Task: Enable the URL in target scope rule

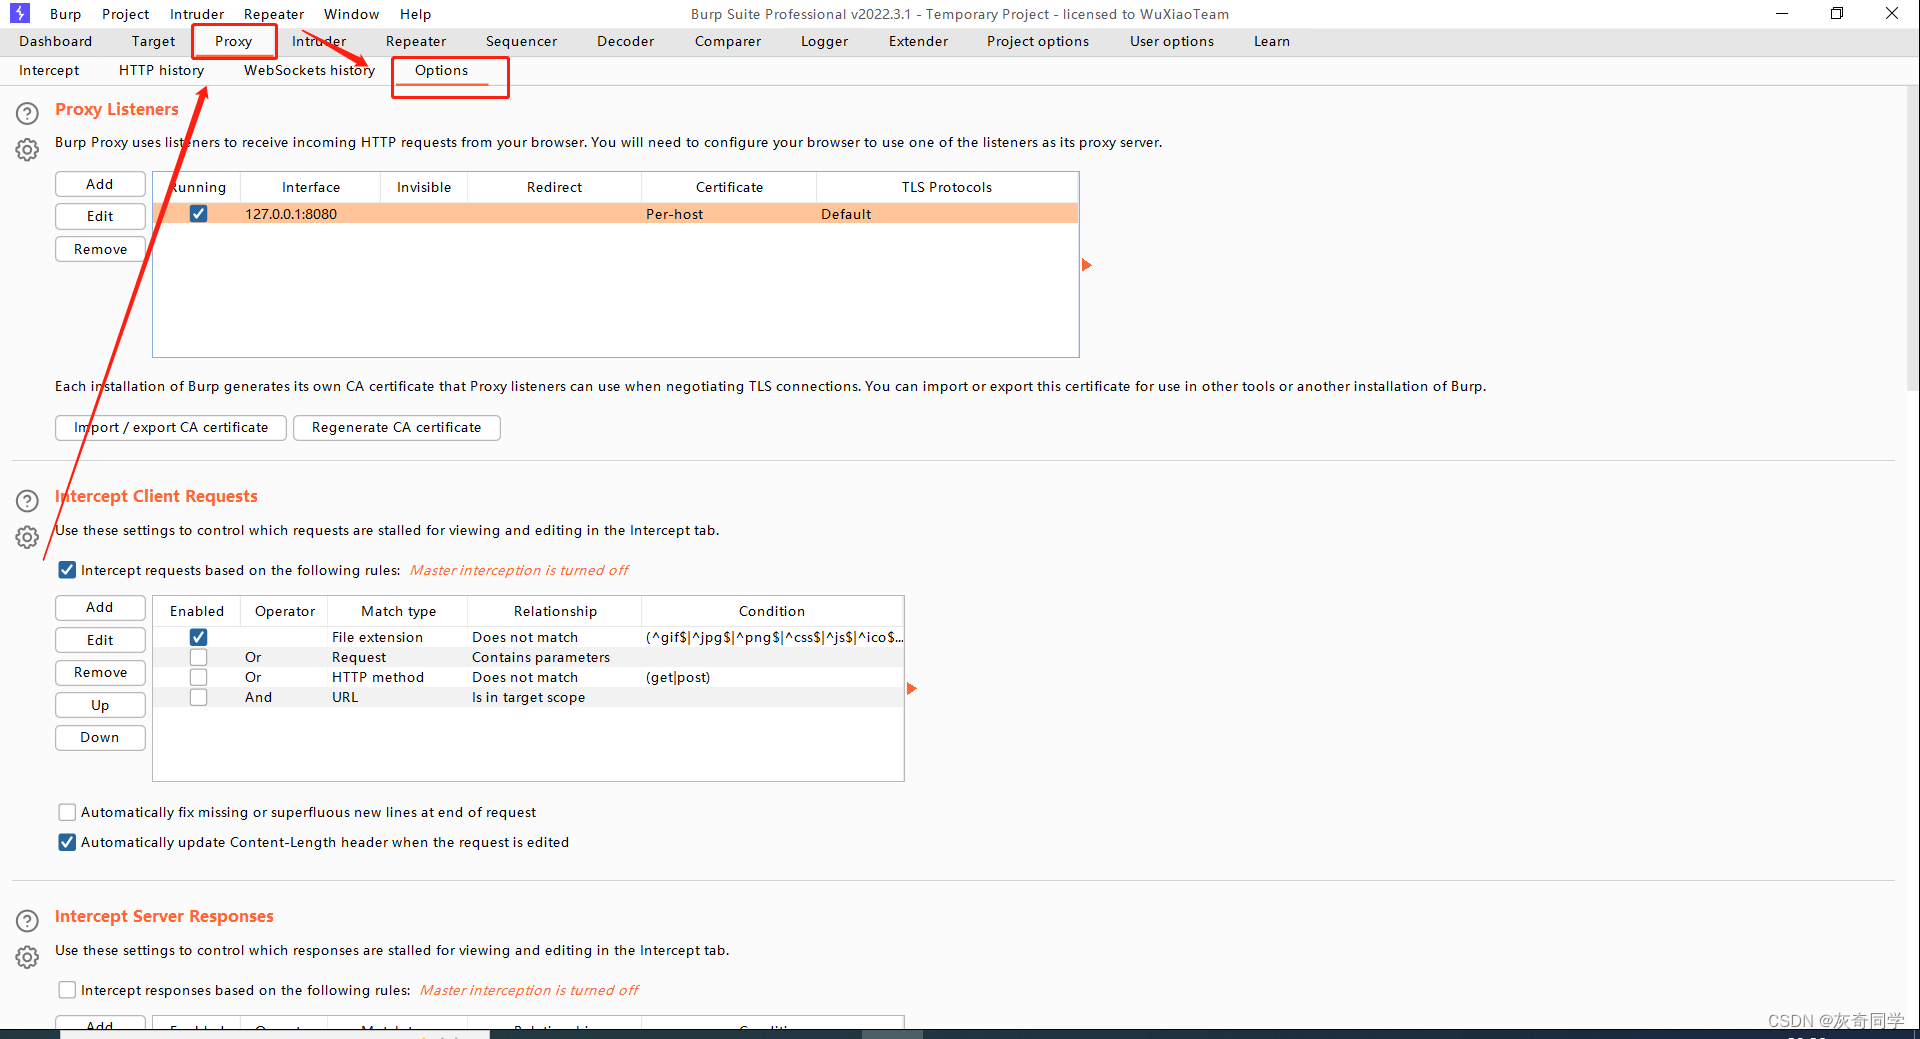Action: click(x=198, y=697)
